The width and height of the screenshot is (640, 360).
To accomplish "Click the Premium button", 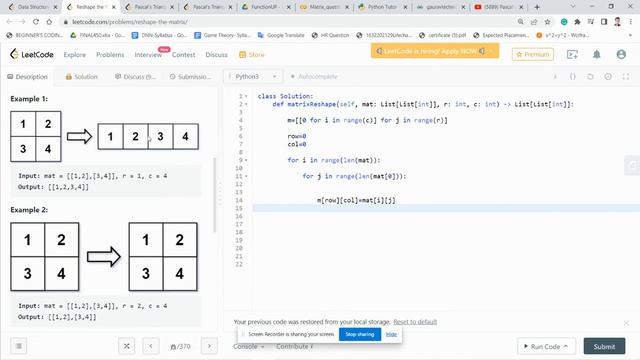I will pos(533,54).
